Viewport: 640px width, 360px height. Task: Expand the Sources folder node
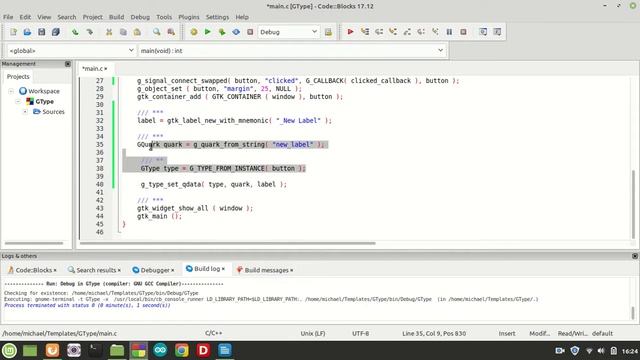(x=25, y=111)
